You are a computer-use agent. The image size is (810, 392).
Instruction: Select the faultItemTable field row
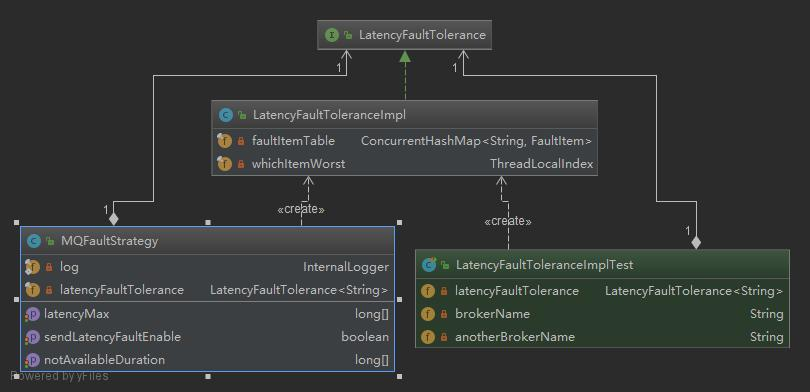click(404, 141)
